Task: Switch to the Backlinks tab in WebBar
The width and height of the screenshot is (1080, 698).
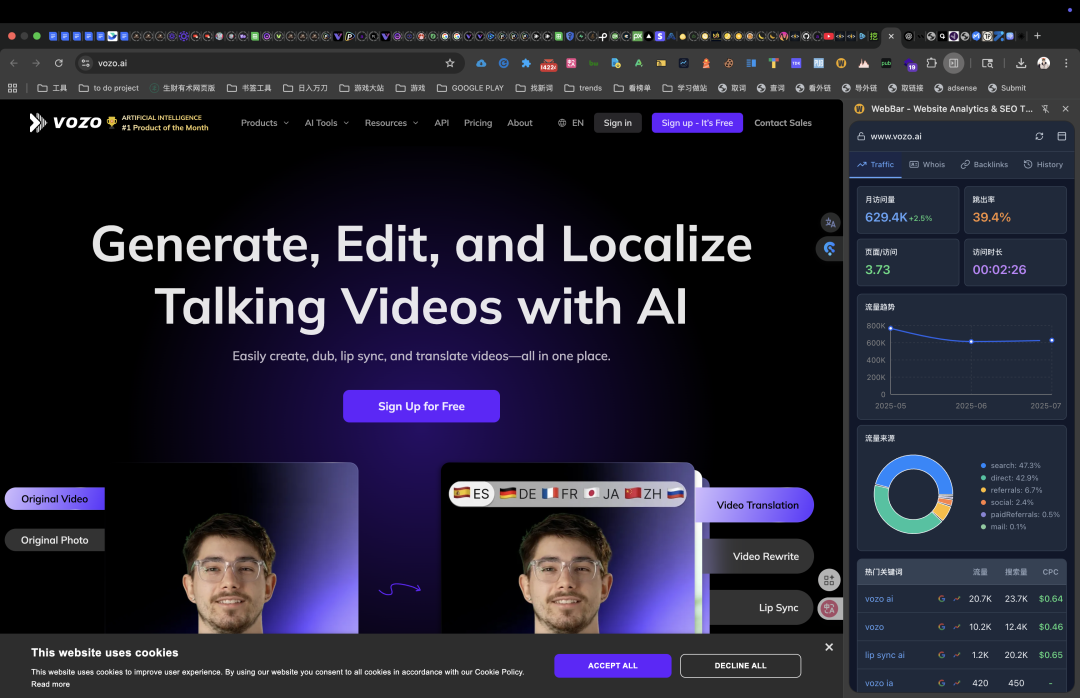Action: coord(984,165)
